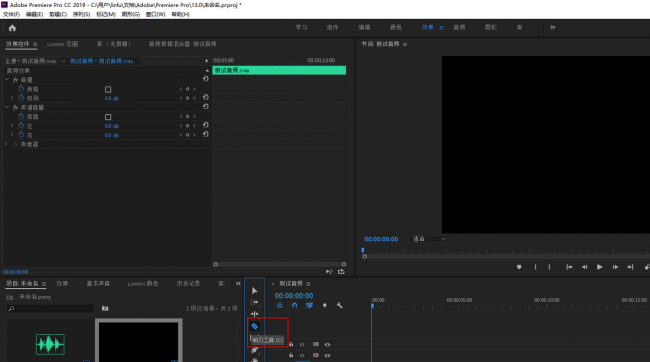Toggle sync lock for track V1
Viewport: 650px width, 362px height.
point(315,344)
